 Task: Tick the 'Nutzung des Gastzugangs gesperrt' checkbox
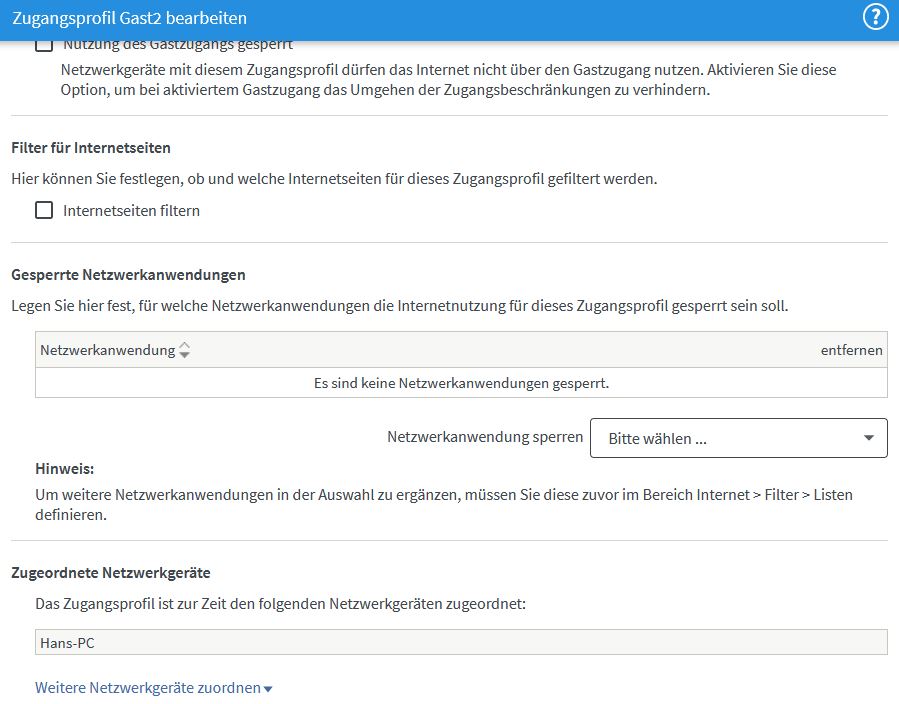pyautogui.click(x=44, y=45)
